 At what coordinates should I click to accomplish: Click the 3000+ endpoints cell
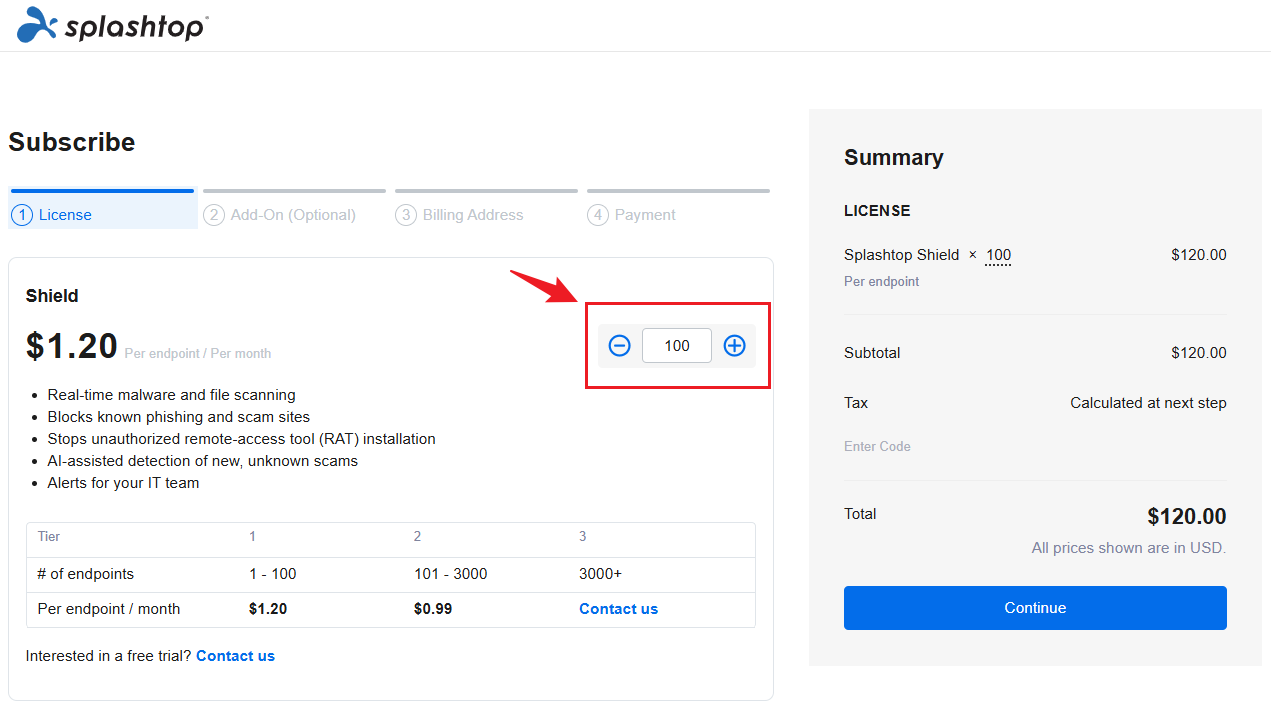pos(601,574)
